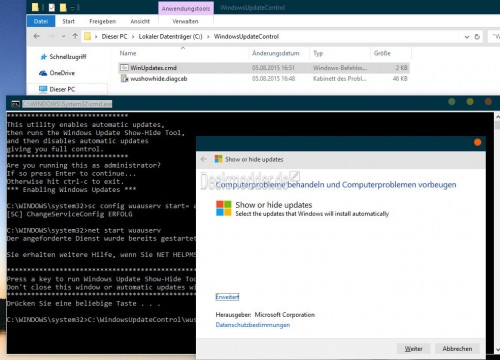Click the folder icon in address bar
This screenshot has width=500, height=360.
pyautogui.click(x=87, y=36)
